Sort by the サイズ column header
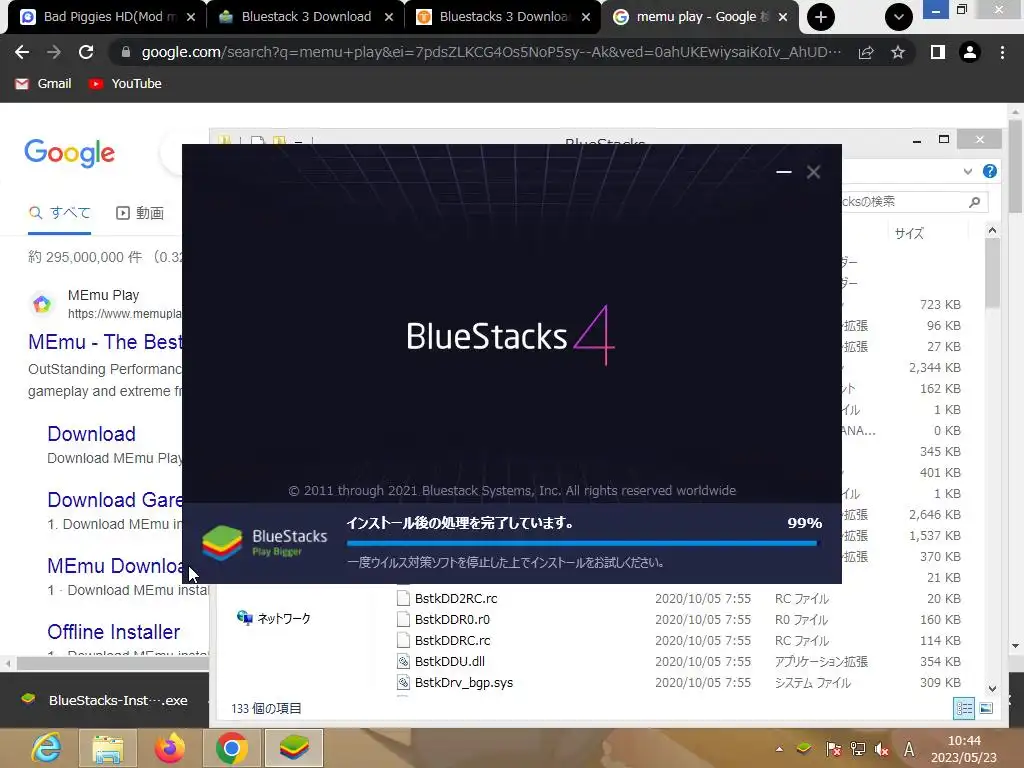The width and height of the screenshot is (1024, 768). pos(909,234)
